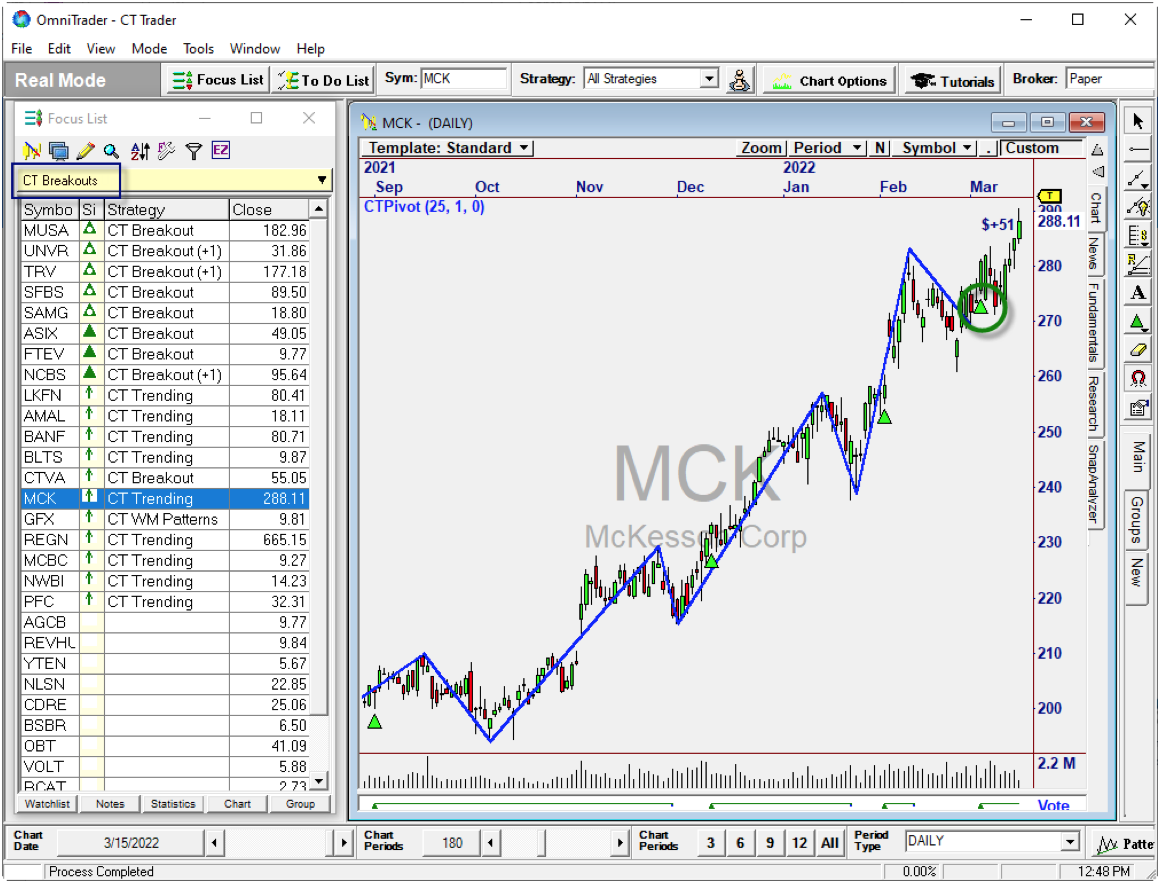Open the Mode menu
Viewport: 1162px width, 886px height.
(x=149, y=49)
